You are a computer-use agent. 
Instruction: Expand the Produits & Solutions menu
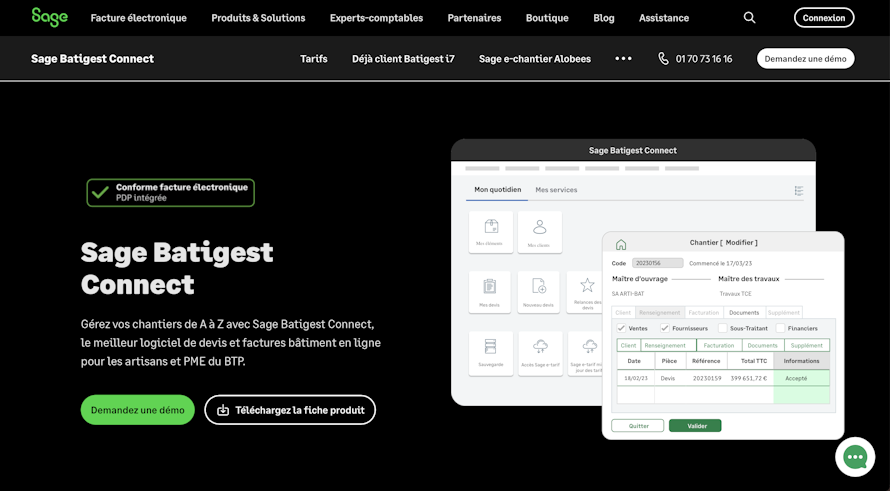pyautogui.click(x=258, y=18)
